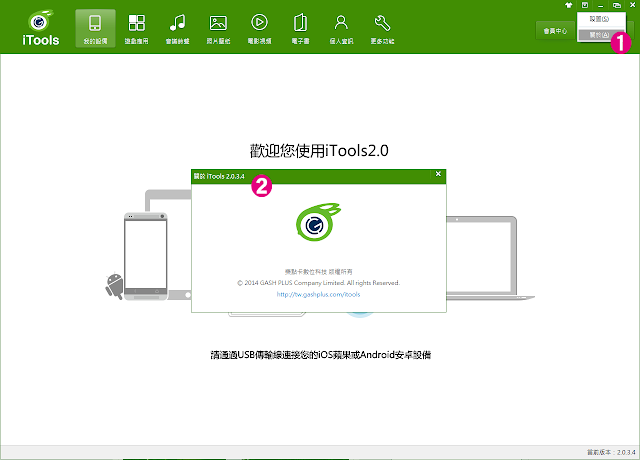Click the Android robot illustration

click(114, 286)
